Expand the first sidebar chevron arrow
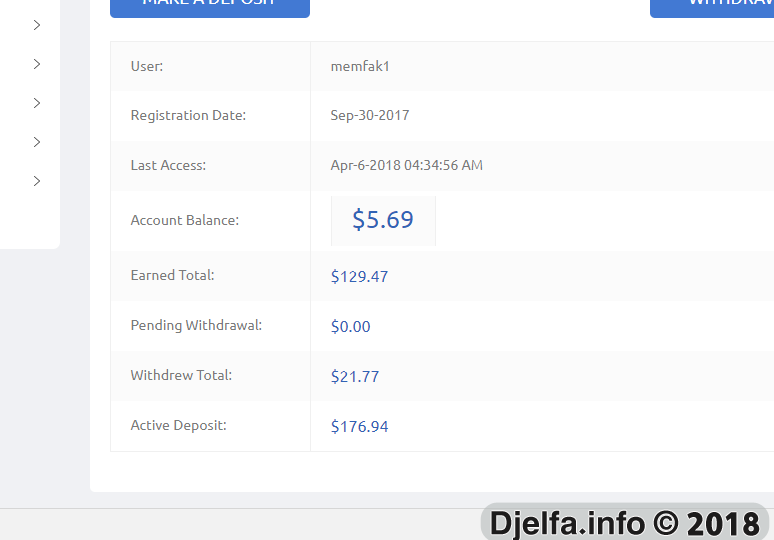Screen dimensions: 774x540 pyautogui.click(x=37, y=25)
